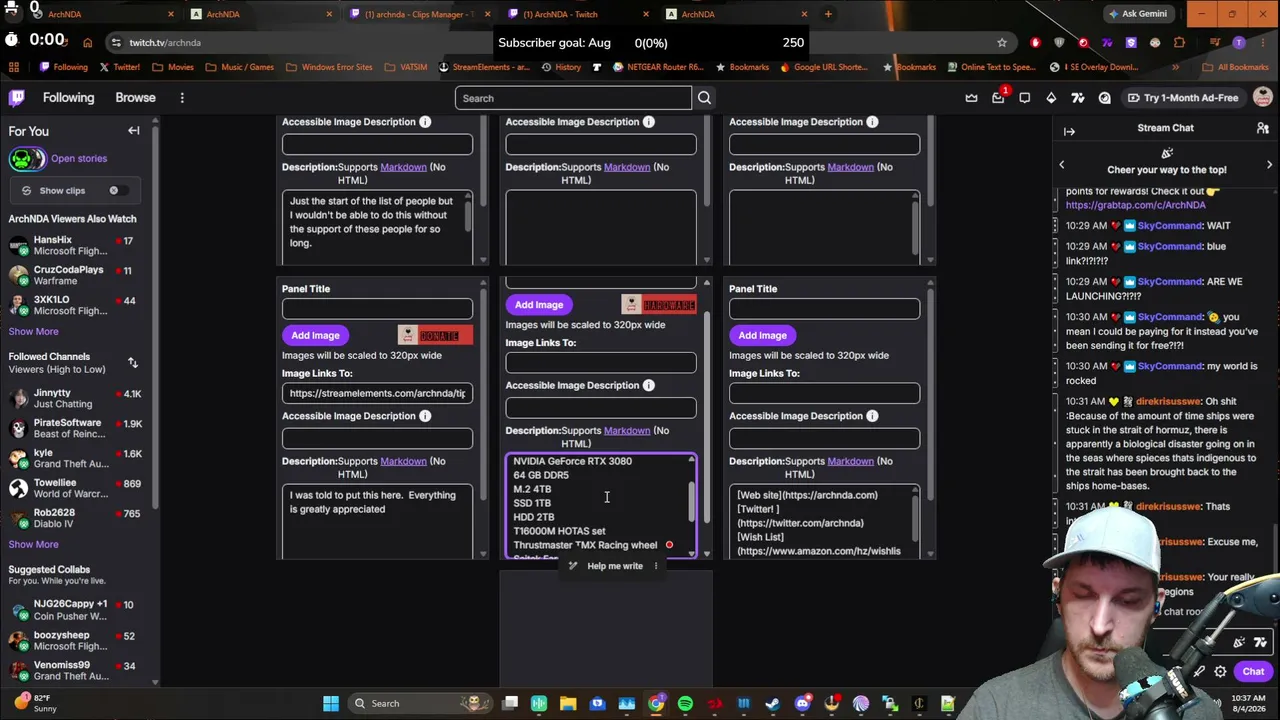Open the more options dots beside Browse

click(x=182, y=98)
